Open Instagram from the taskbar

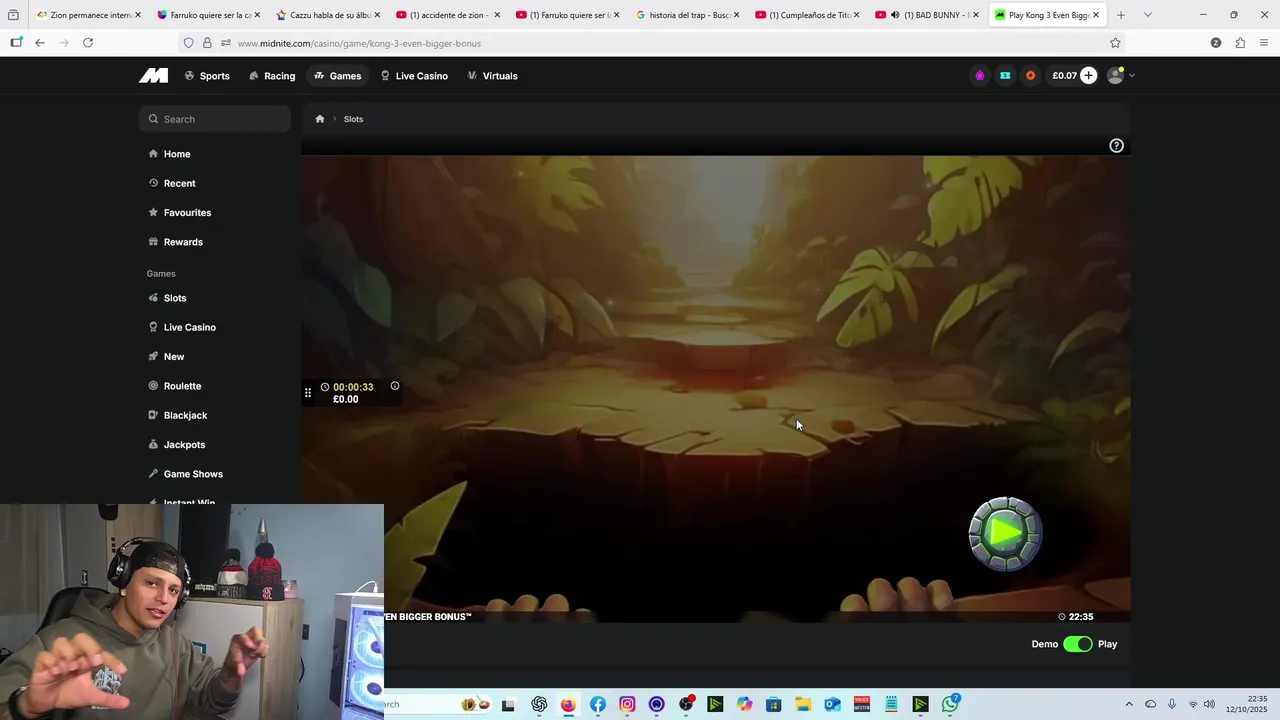click(627, 704)
